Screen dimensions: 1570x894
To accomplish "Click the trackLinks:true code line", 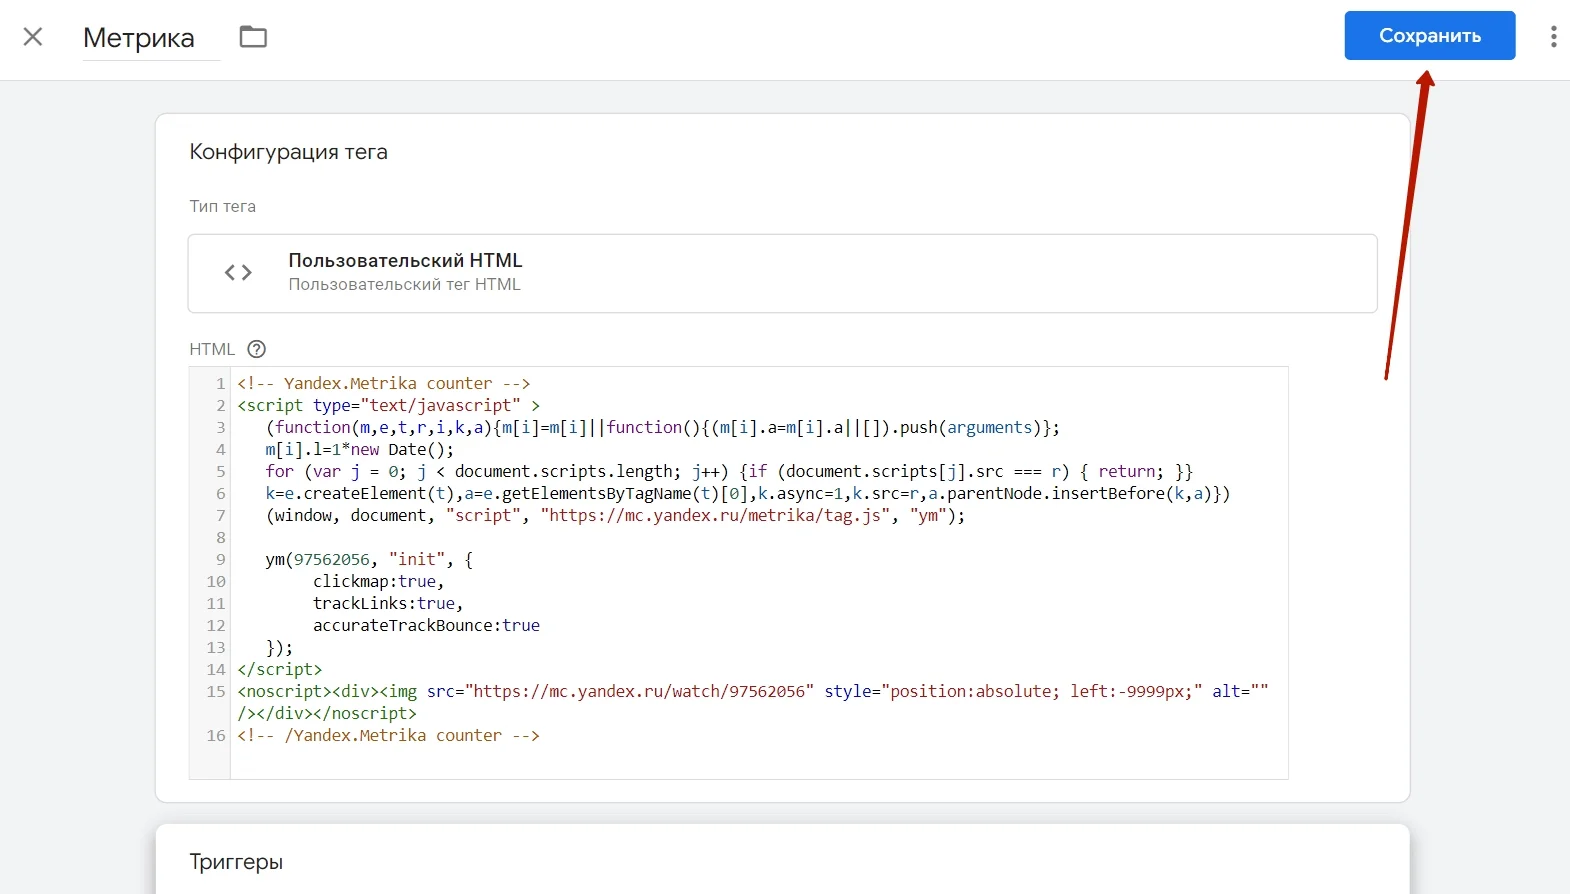I will point(387,604).
